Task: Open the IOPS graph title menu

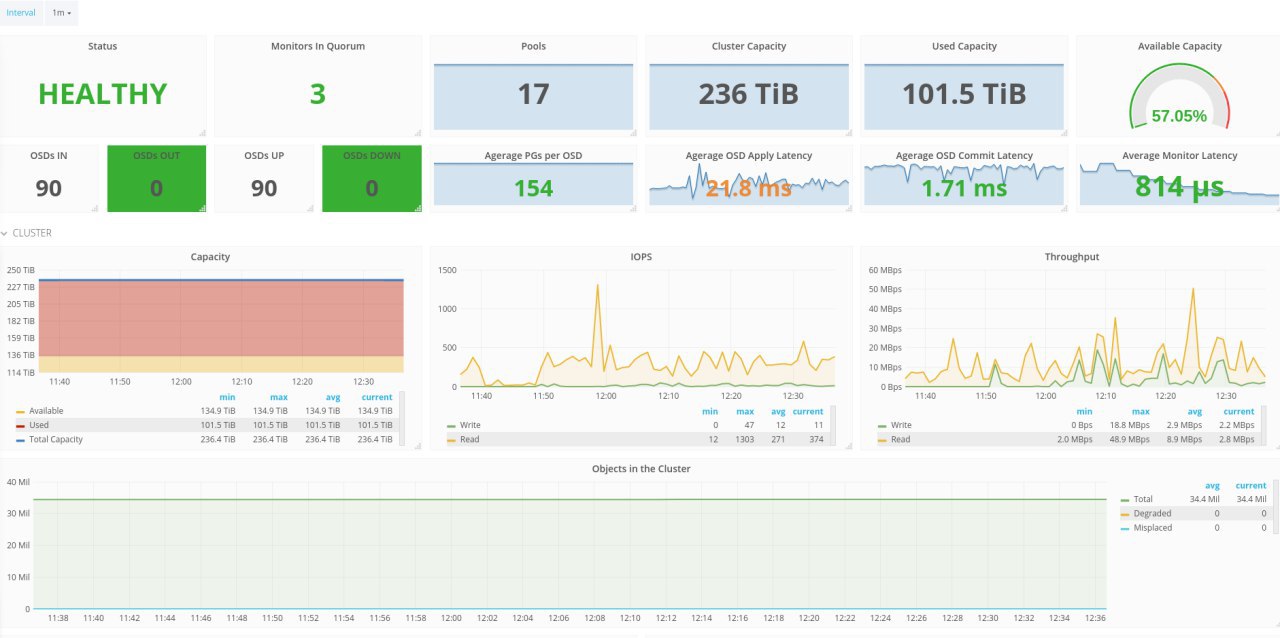Action: pyautogui.click(x=641, y=257)
